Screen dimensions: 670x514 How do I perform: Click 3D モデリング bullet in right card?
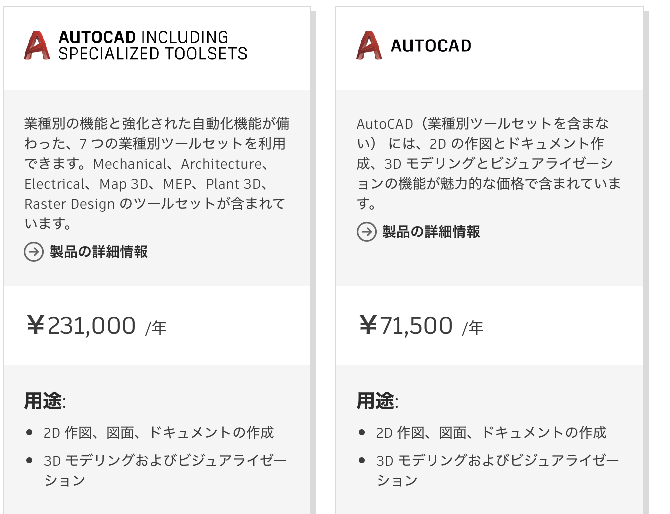pyautogui.click(x=498, y=470)
